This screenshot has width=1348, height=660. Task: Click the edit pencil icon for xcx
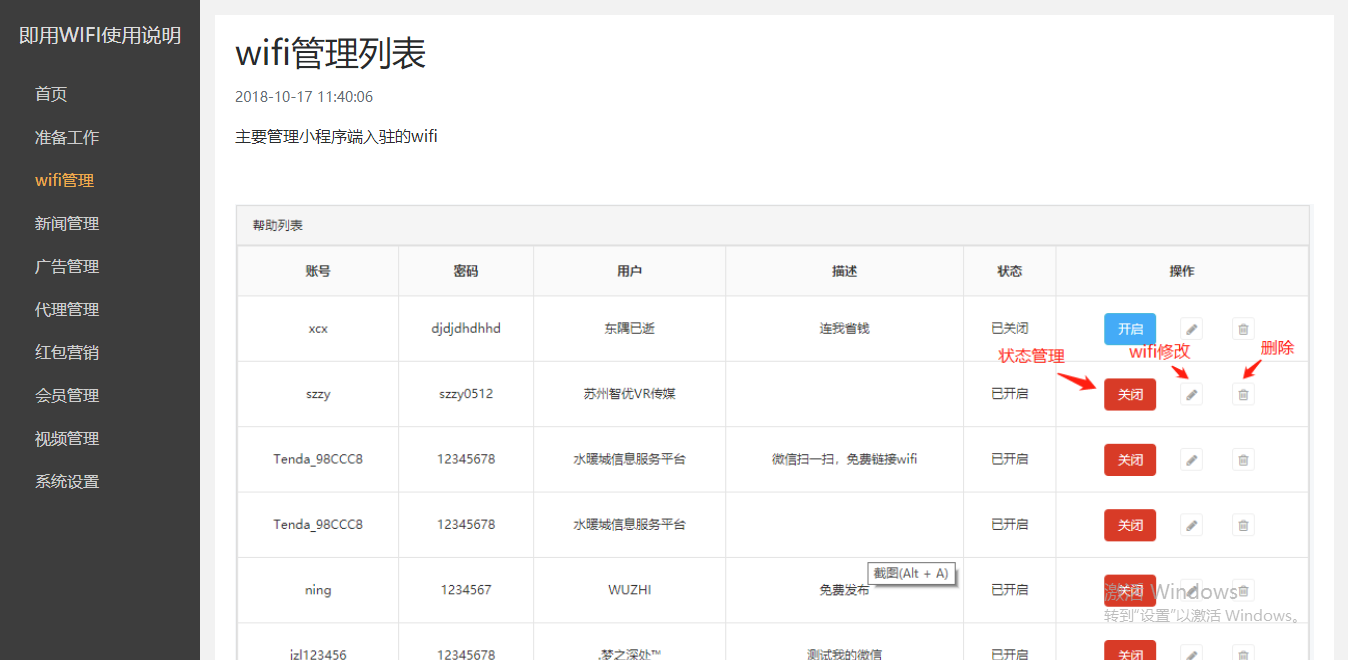tap(1190, 328)
